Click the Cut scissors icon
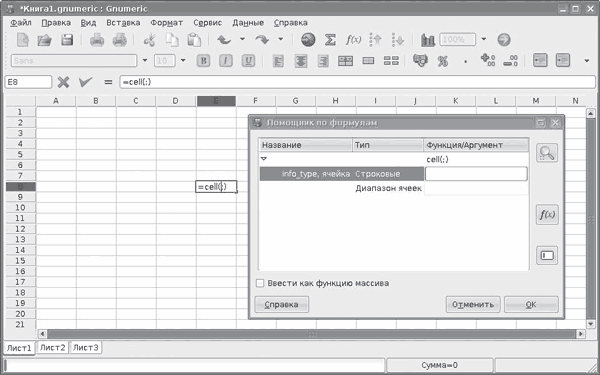Screen dimensions: 600x375 click(150, 40)
